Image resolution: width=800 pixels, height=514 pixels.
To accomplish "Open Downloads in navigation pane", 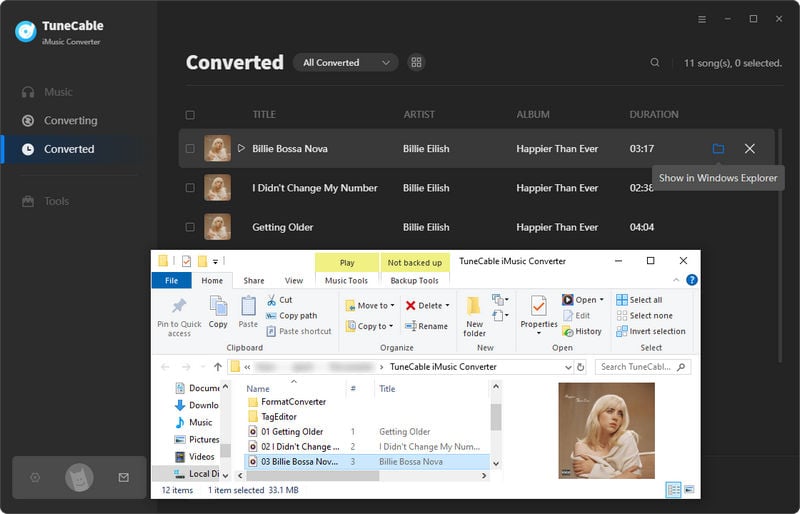I will [196, 405].
